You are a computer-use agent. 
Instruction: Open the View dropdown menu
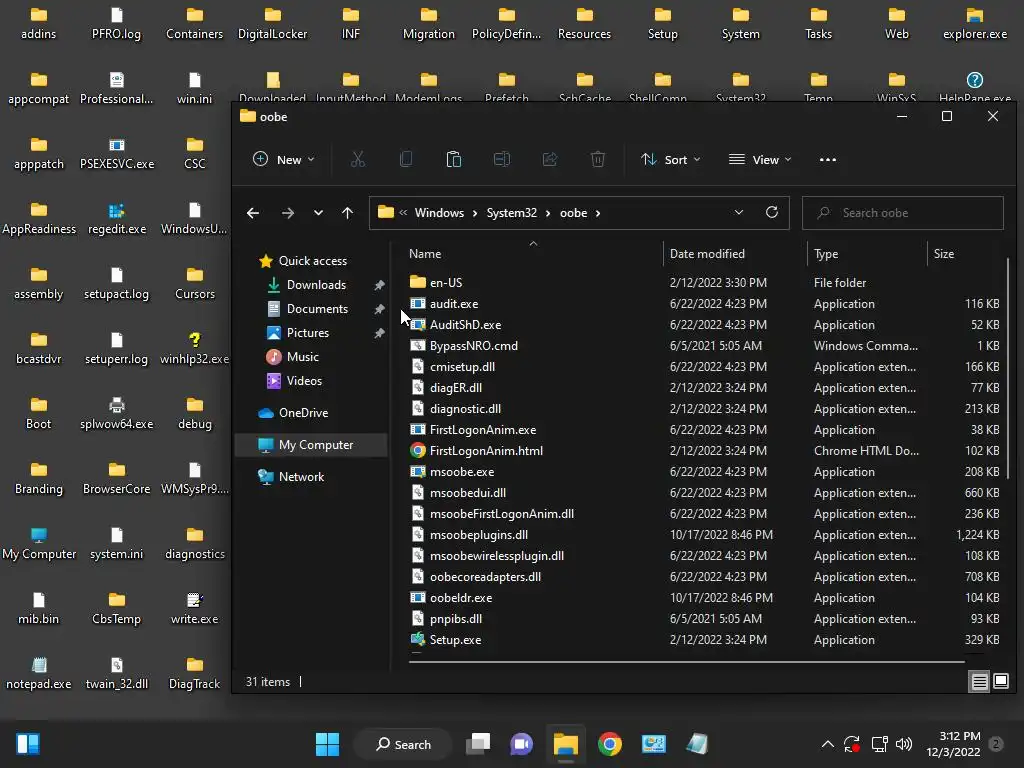tap(760, 159)
